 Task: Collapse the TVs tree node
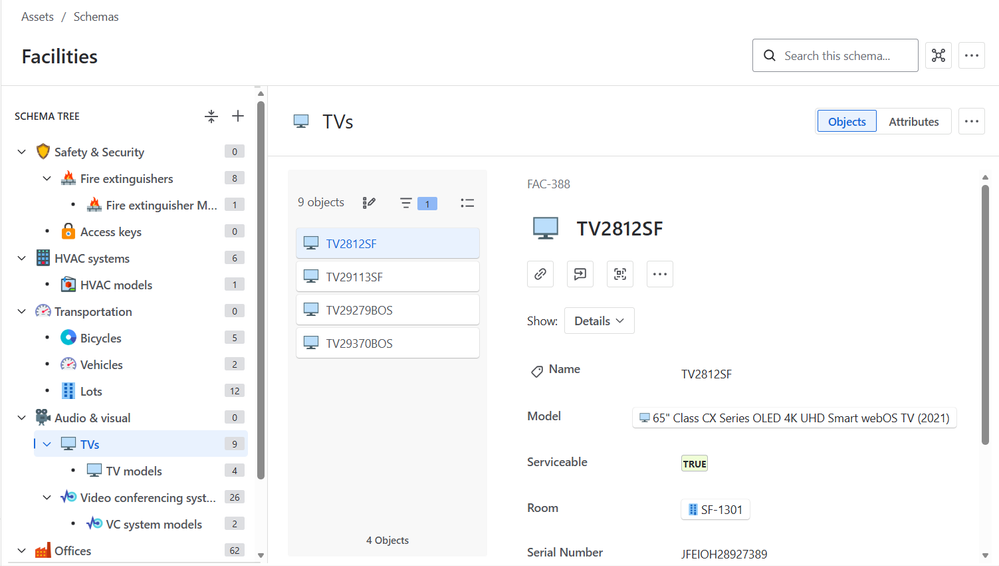click(47, 444)
